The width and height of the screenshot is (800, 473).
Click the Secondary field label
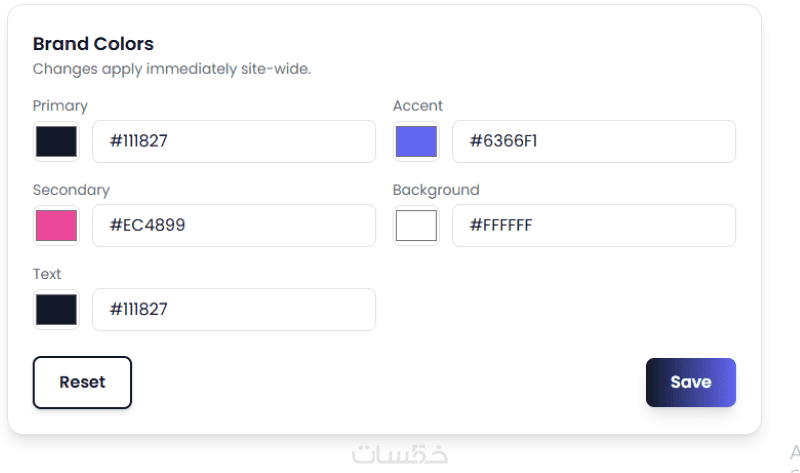(x=71, y=190)
